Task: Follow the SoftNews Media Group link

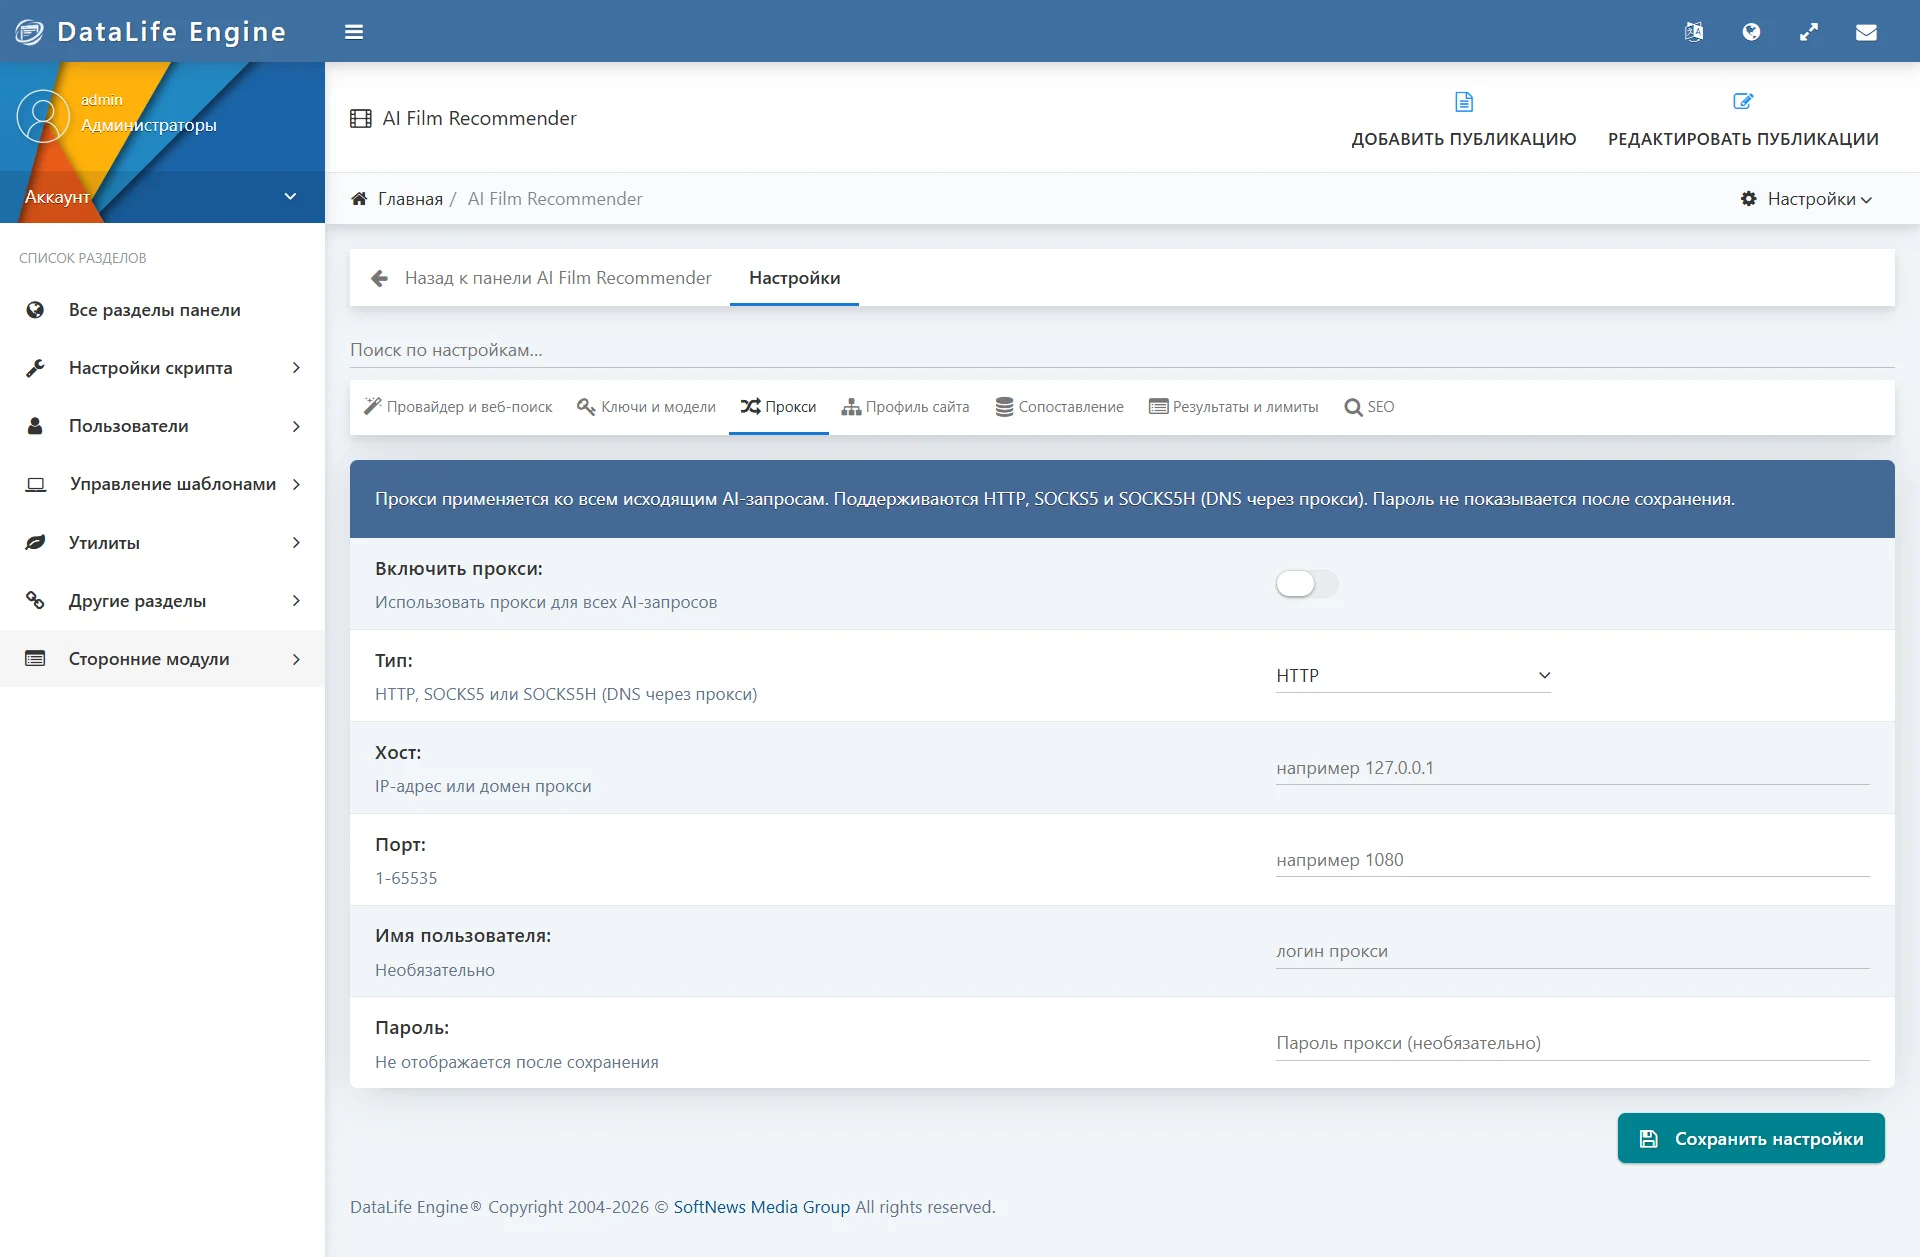Action: pos(762,1207)
